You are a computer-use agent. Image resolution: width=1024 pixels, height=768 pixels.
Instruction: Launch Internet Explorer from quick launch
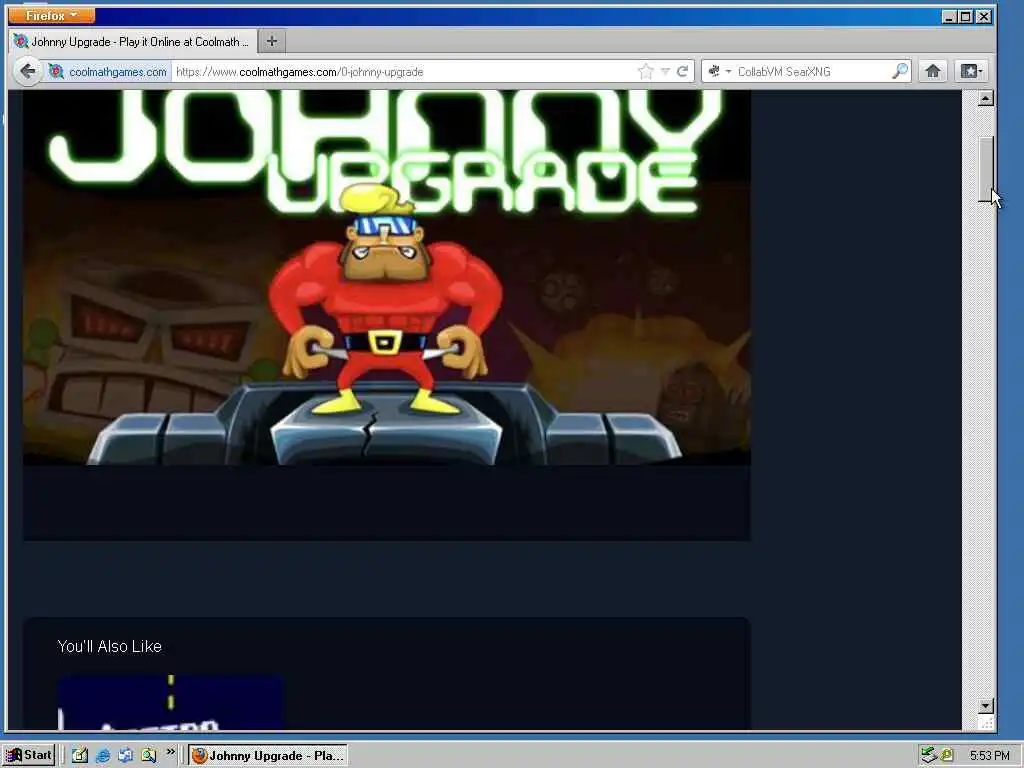click(x=103, y=756)
